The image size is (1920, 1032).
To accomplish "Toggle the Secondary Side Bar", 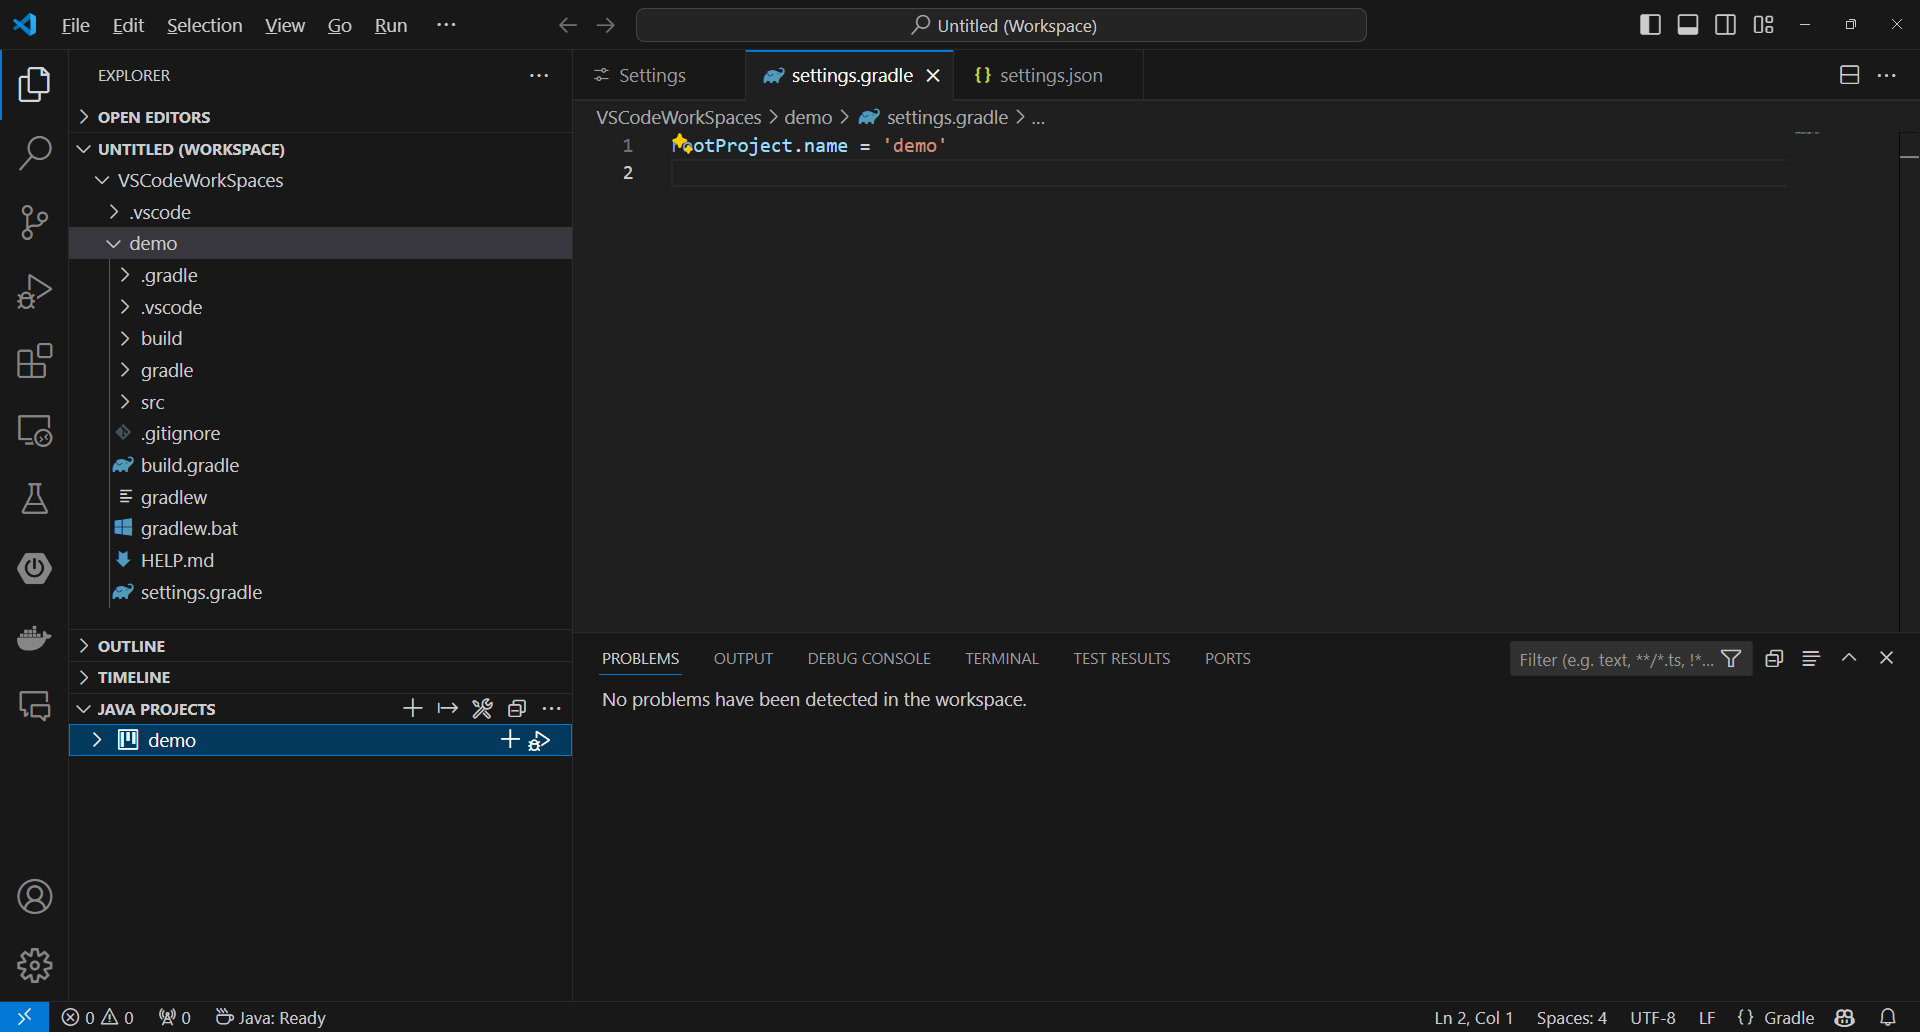I will tap(1725, 24).
